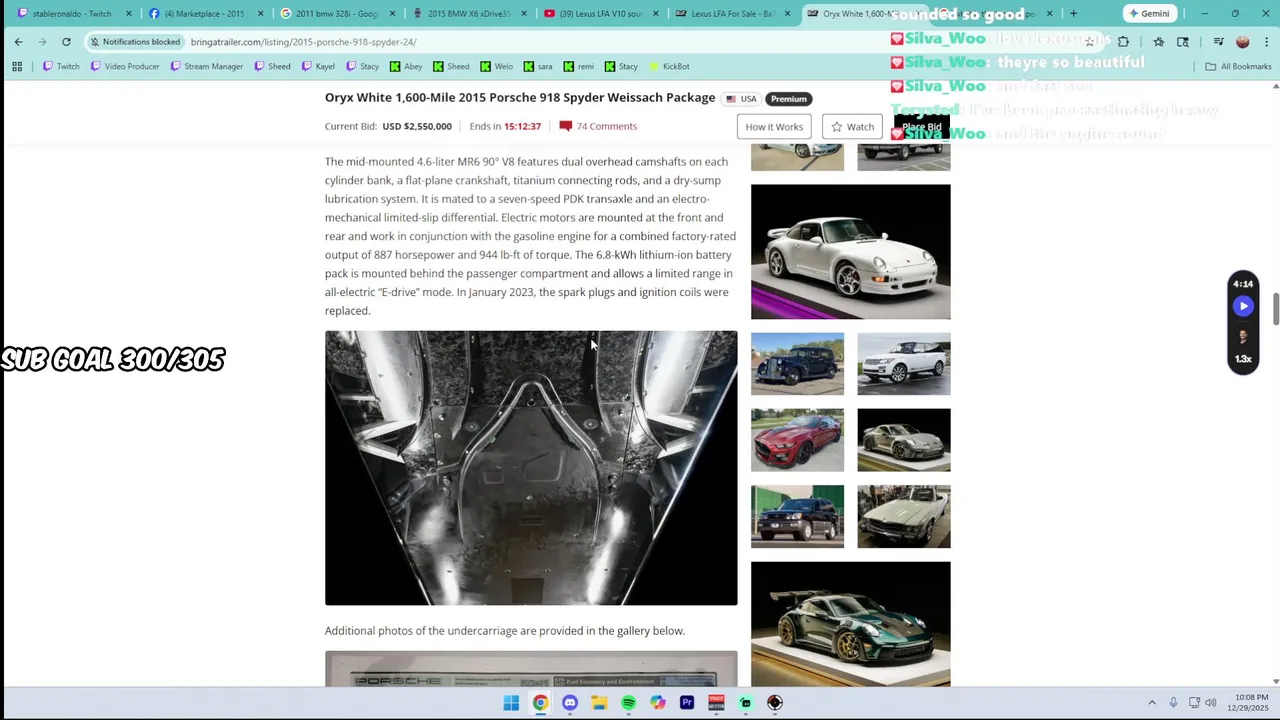Image resolution: width=1280 pixels, height=720 pixels.
Task: Open the Stream Manager bookmark
Action: 206,66
